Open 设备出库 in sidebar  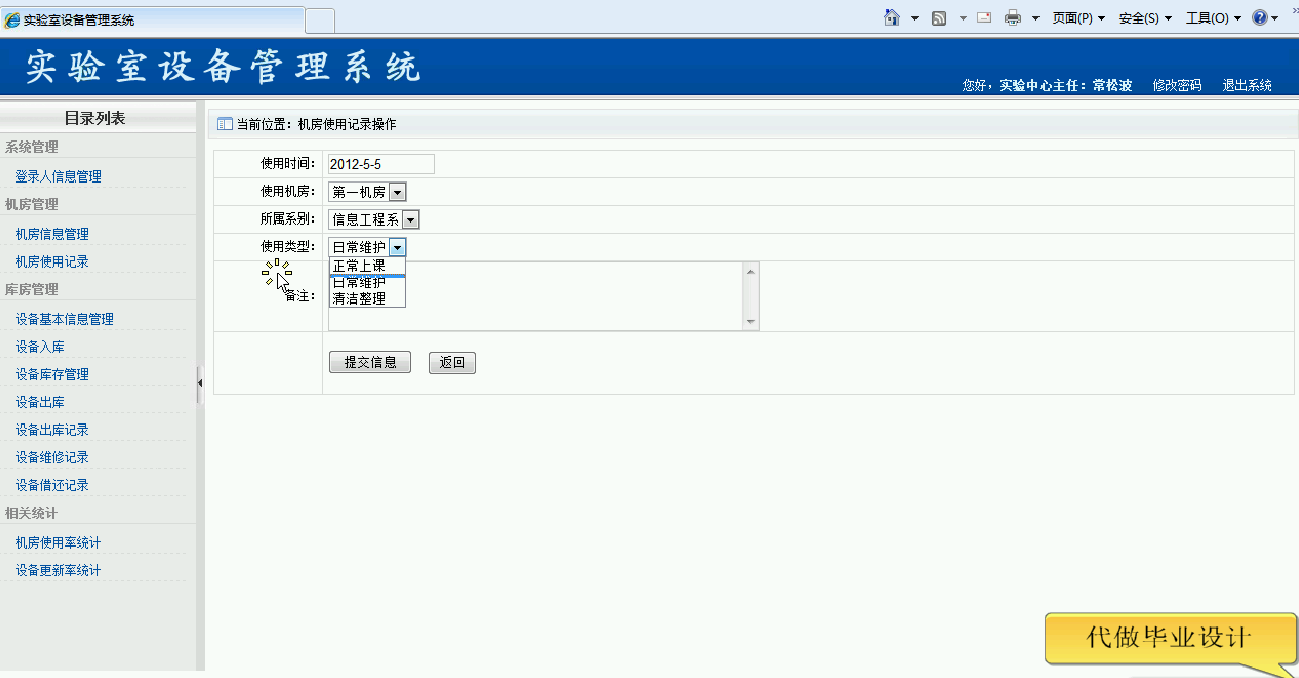[x=40, y=402]
